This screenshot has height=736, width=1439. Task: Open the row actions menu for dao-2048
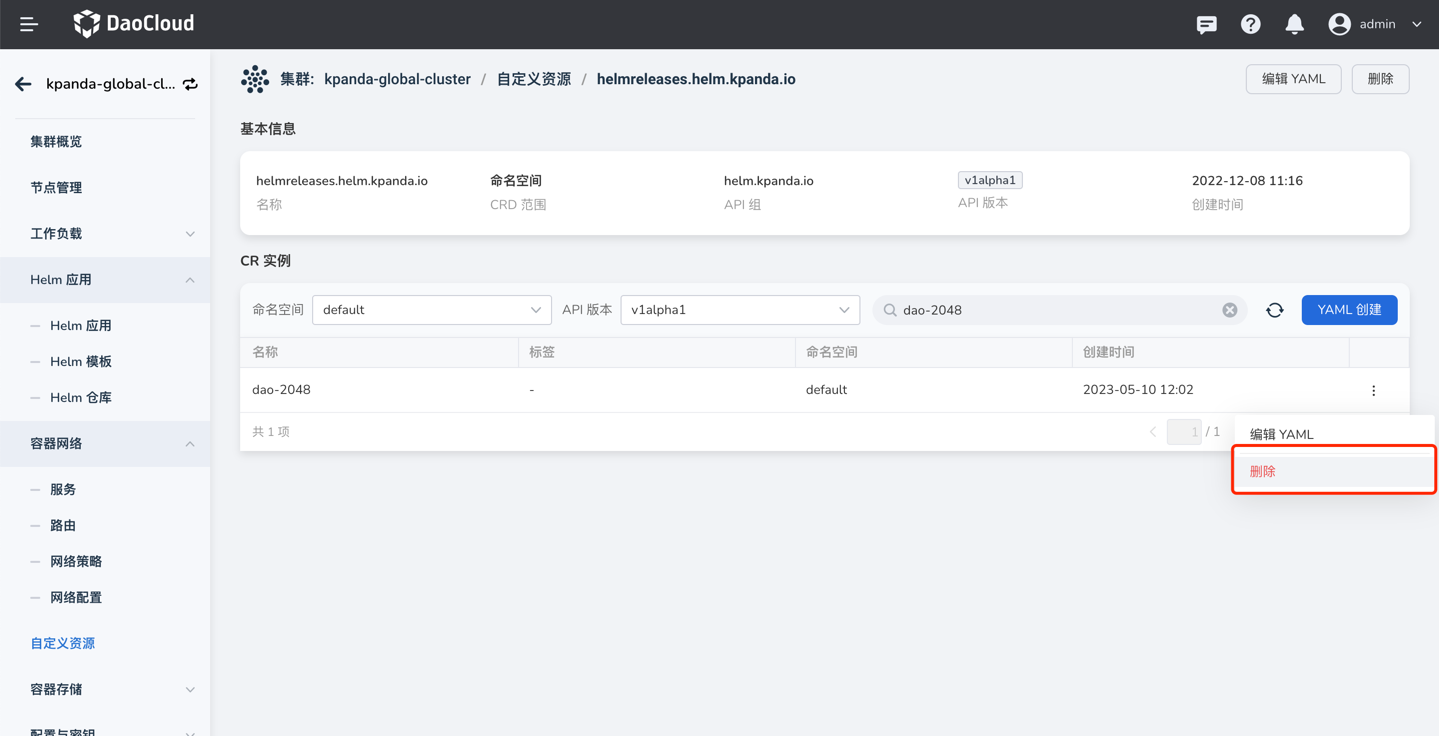pyautogui.click(x=1374, y=390)
